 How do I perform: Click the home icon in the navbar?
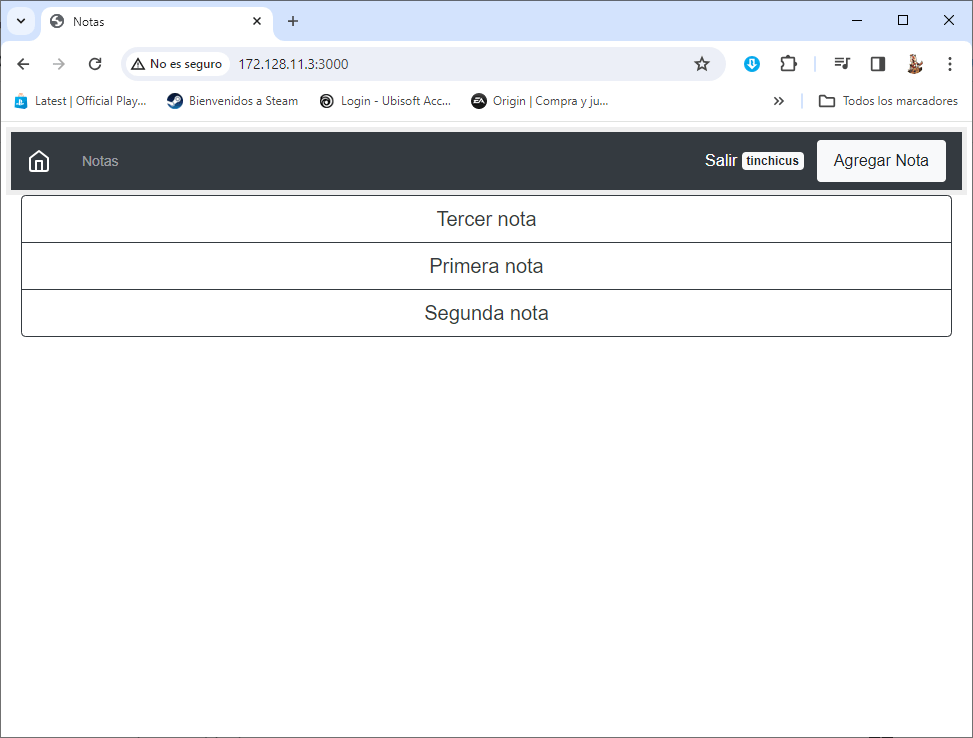(39, 161)
